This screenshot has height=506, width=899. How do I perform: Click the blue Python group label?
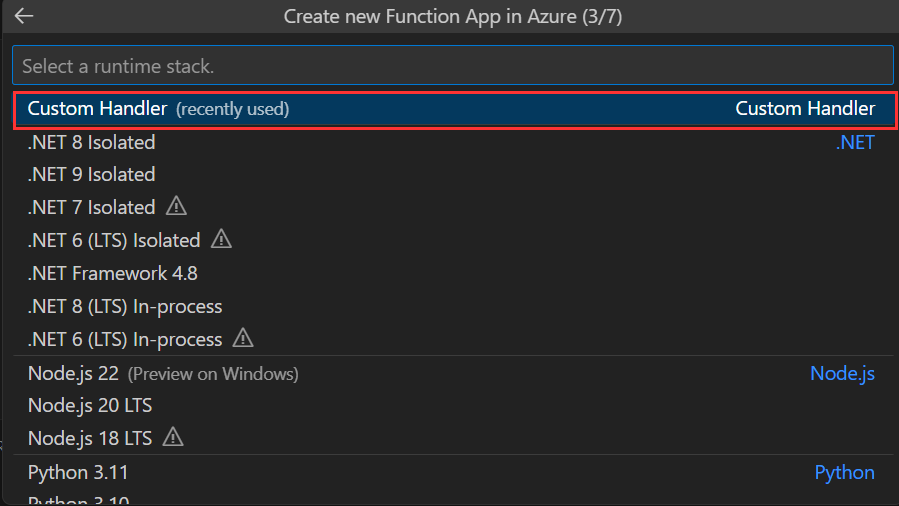pyautogui.click(x=845, y=473)
